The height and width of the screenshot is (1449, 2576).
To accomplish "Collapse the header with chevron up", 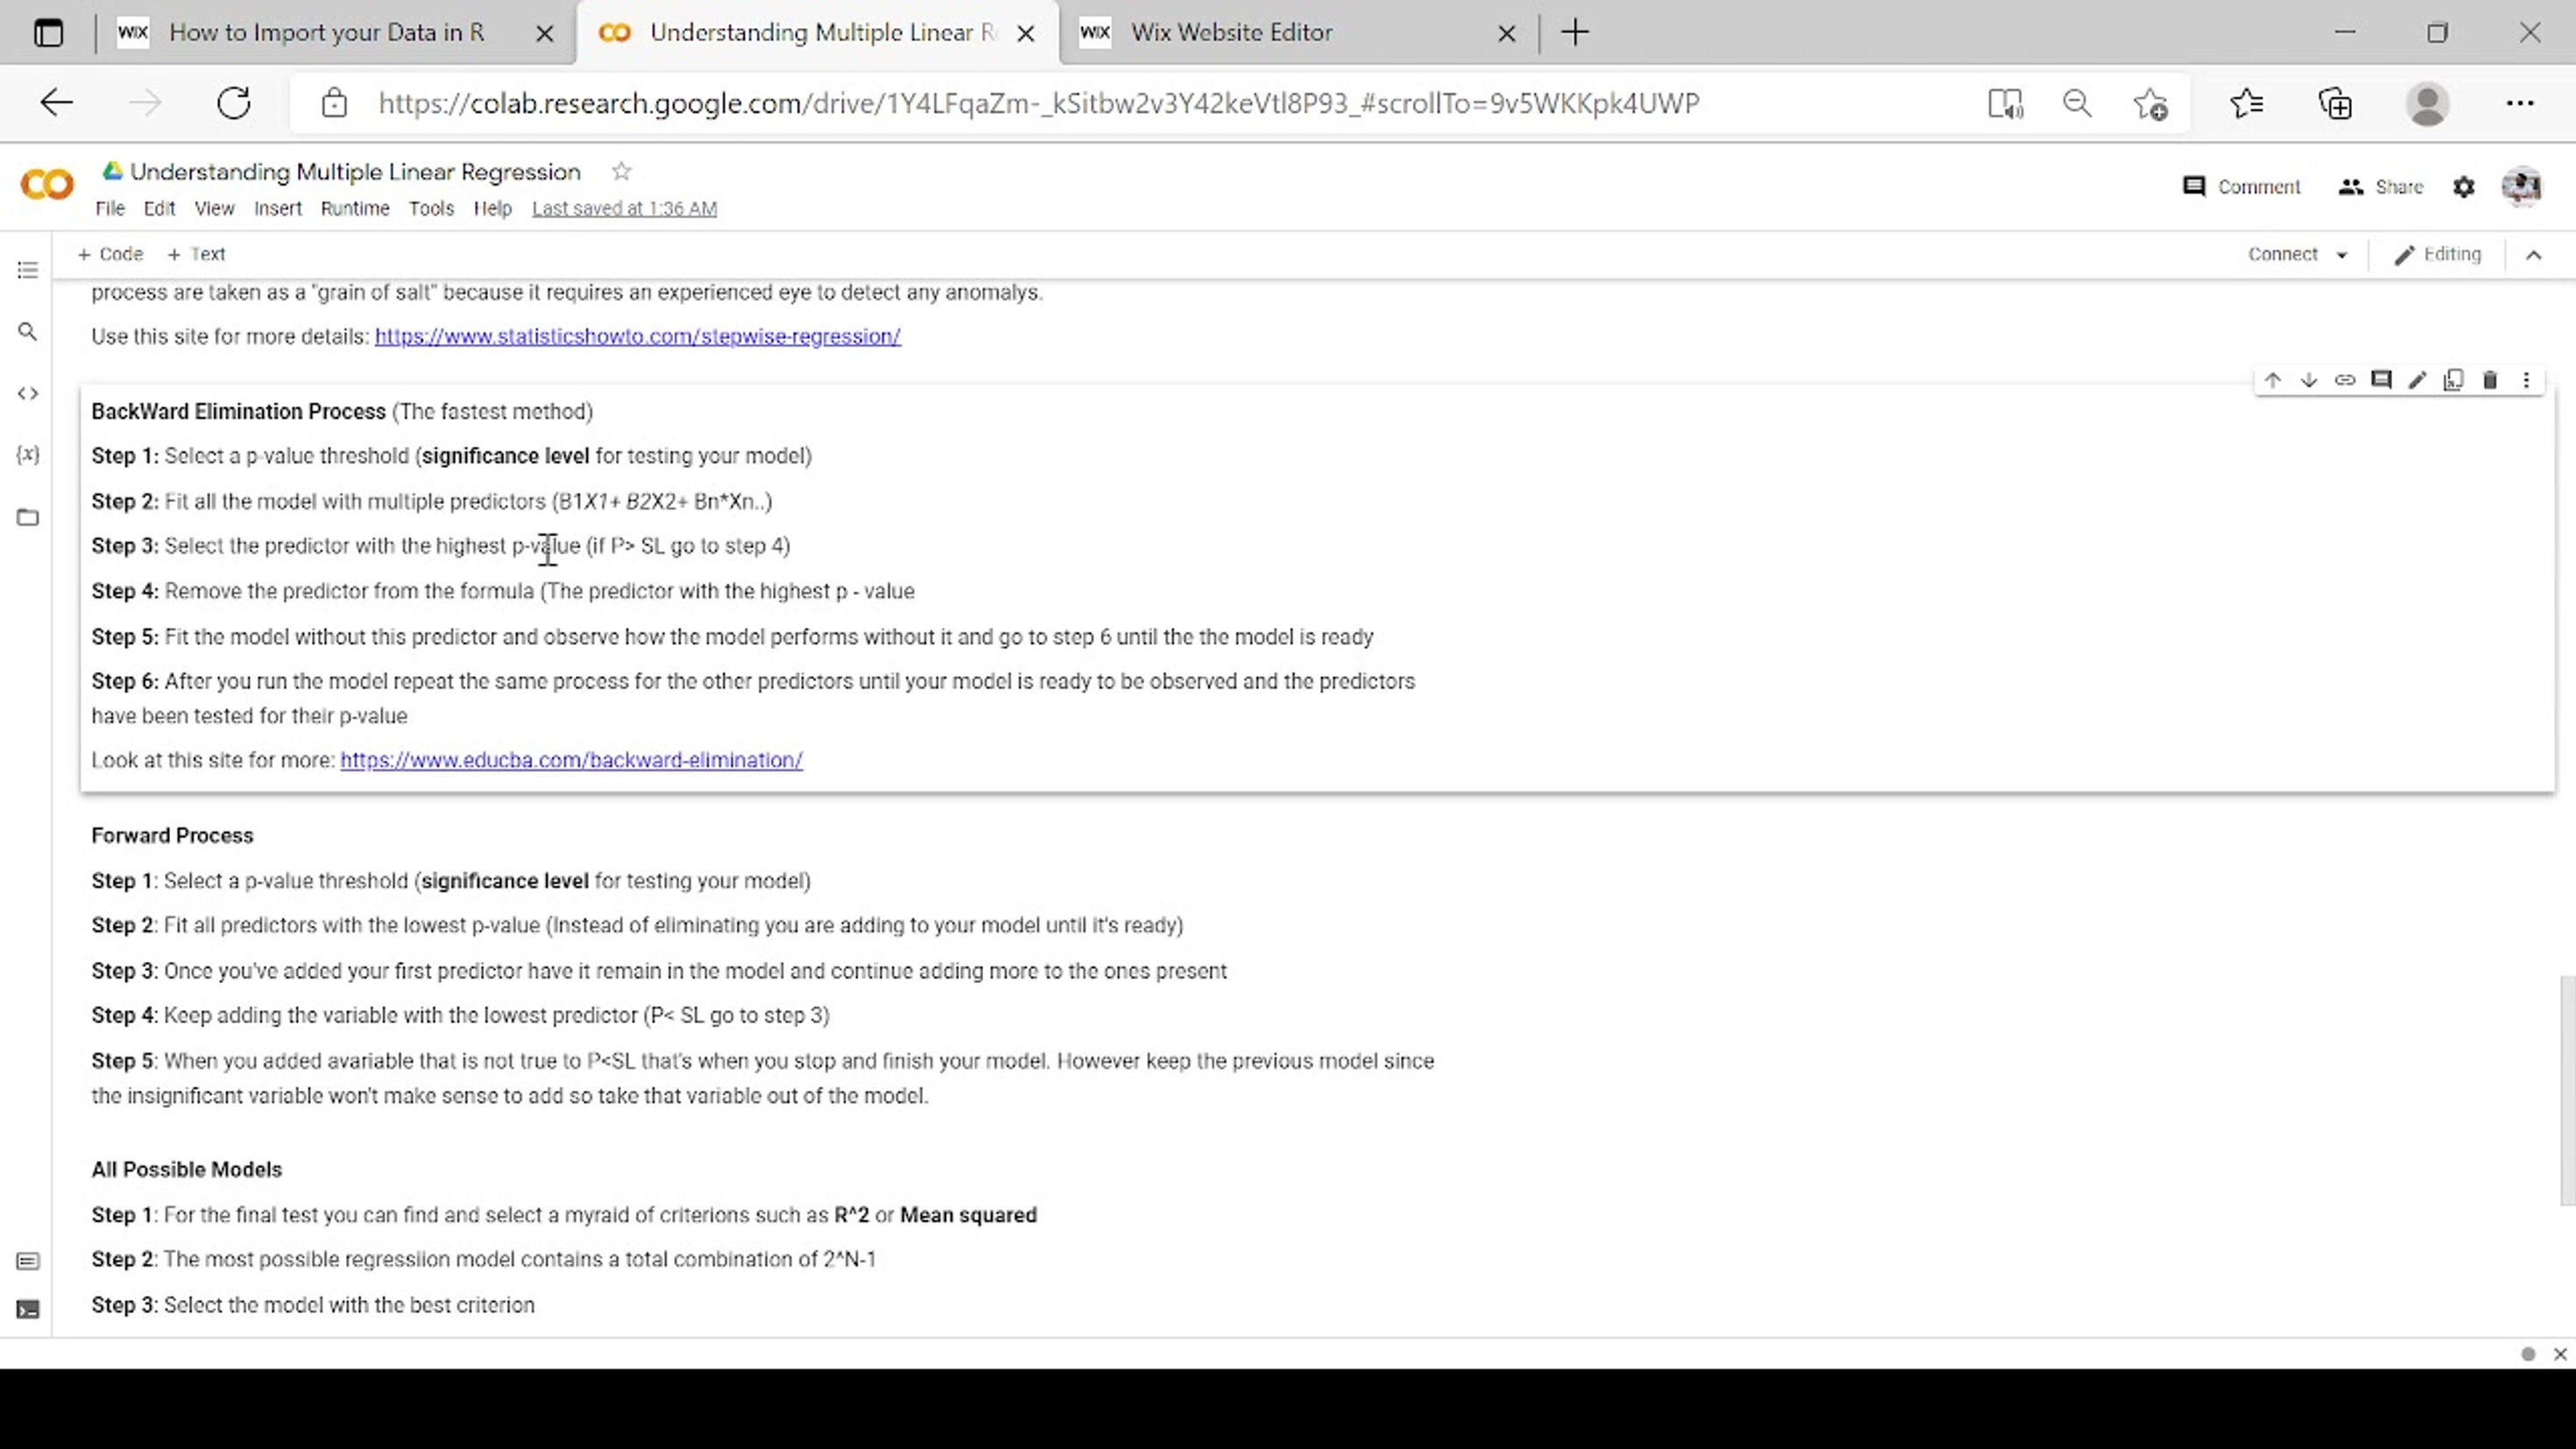I will [x=2533, y=255].
